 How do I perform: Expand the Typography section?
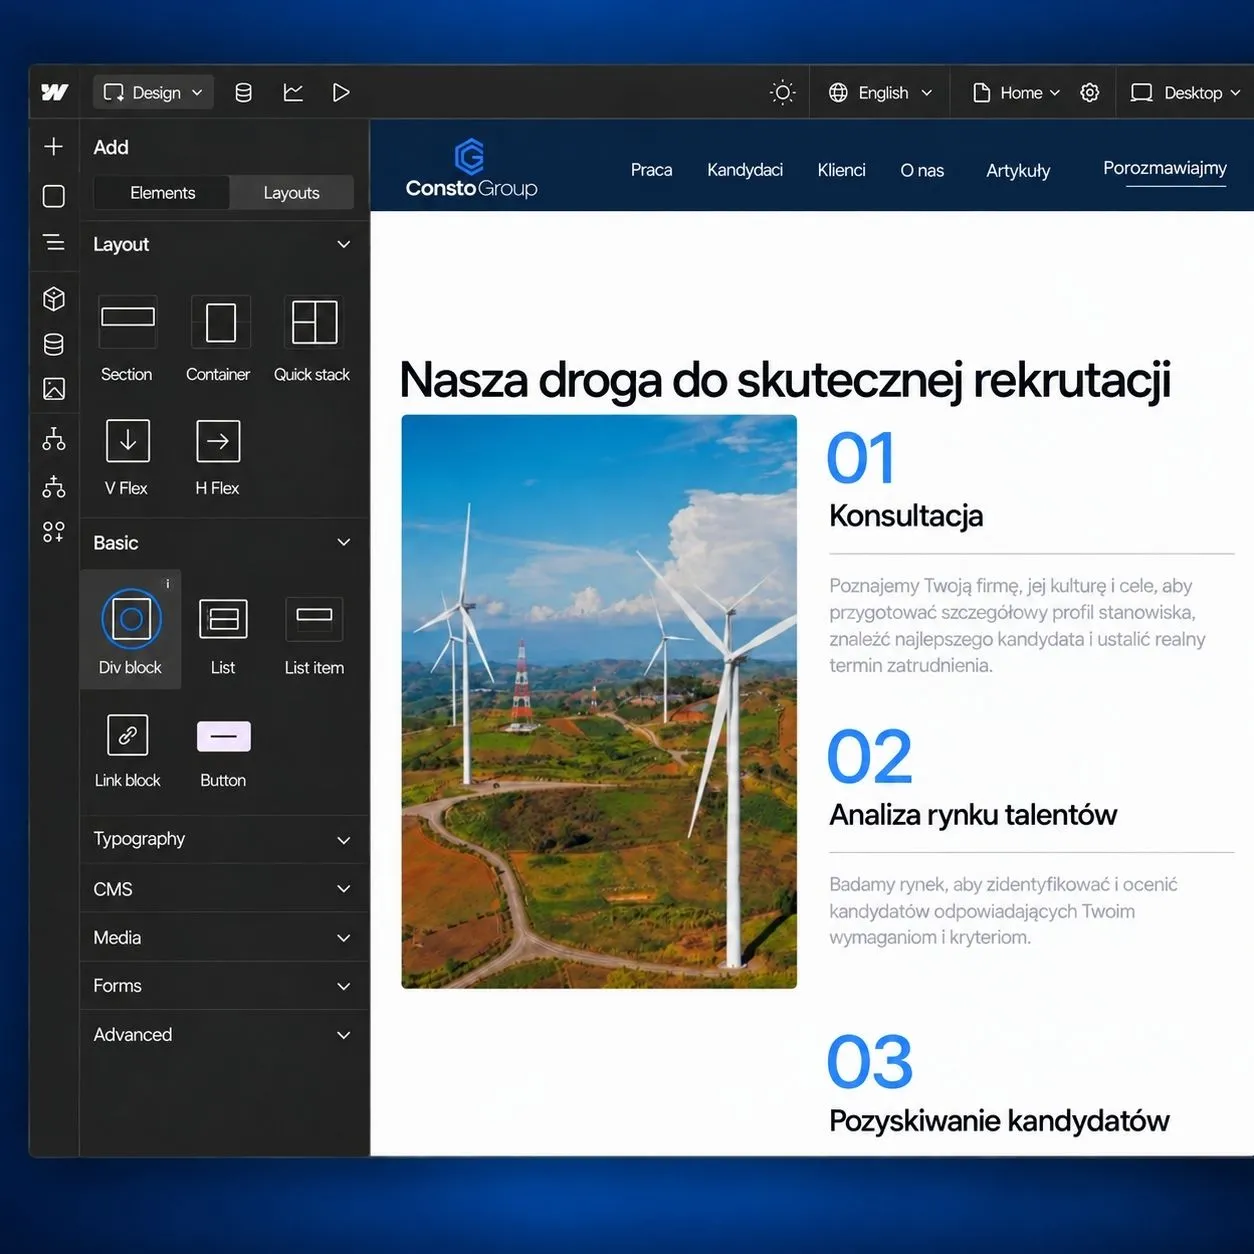point(222,839)
